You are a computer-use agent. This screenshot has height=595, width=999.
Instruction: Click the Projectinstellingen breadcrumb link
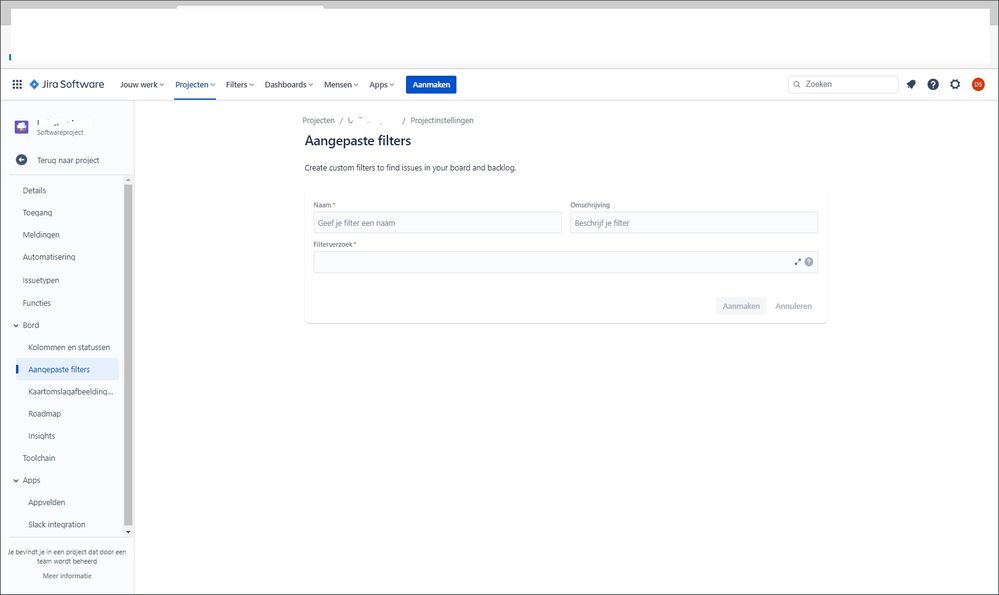(442, 120)
